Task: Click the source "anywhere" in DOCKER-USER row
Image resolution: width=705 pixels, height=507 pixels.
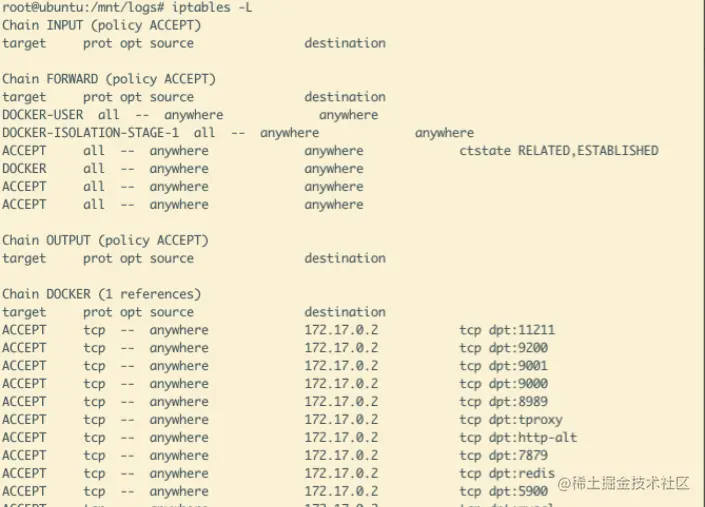Action: (194, 115)
